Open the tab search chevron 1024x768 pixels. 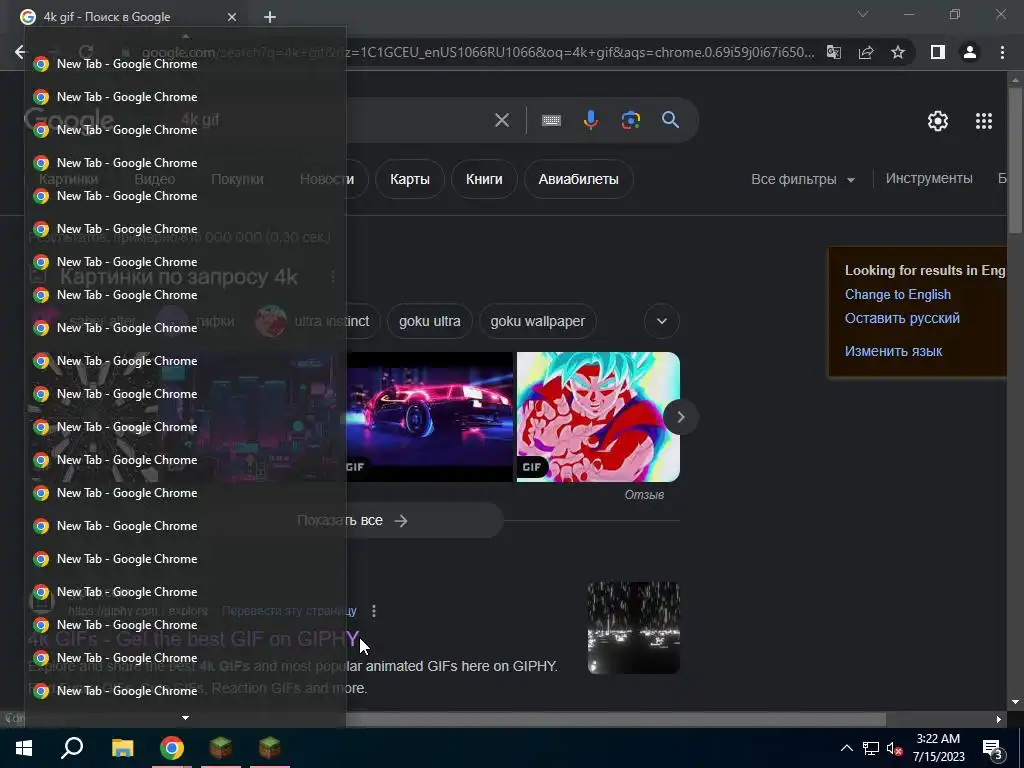click(863, 14)
